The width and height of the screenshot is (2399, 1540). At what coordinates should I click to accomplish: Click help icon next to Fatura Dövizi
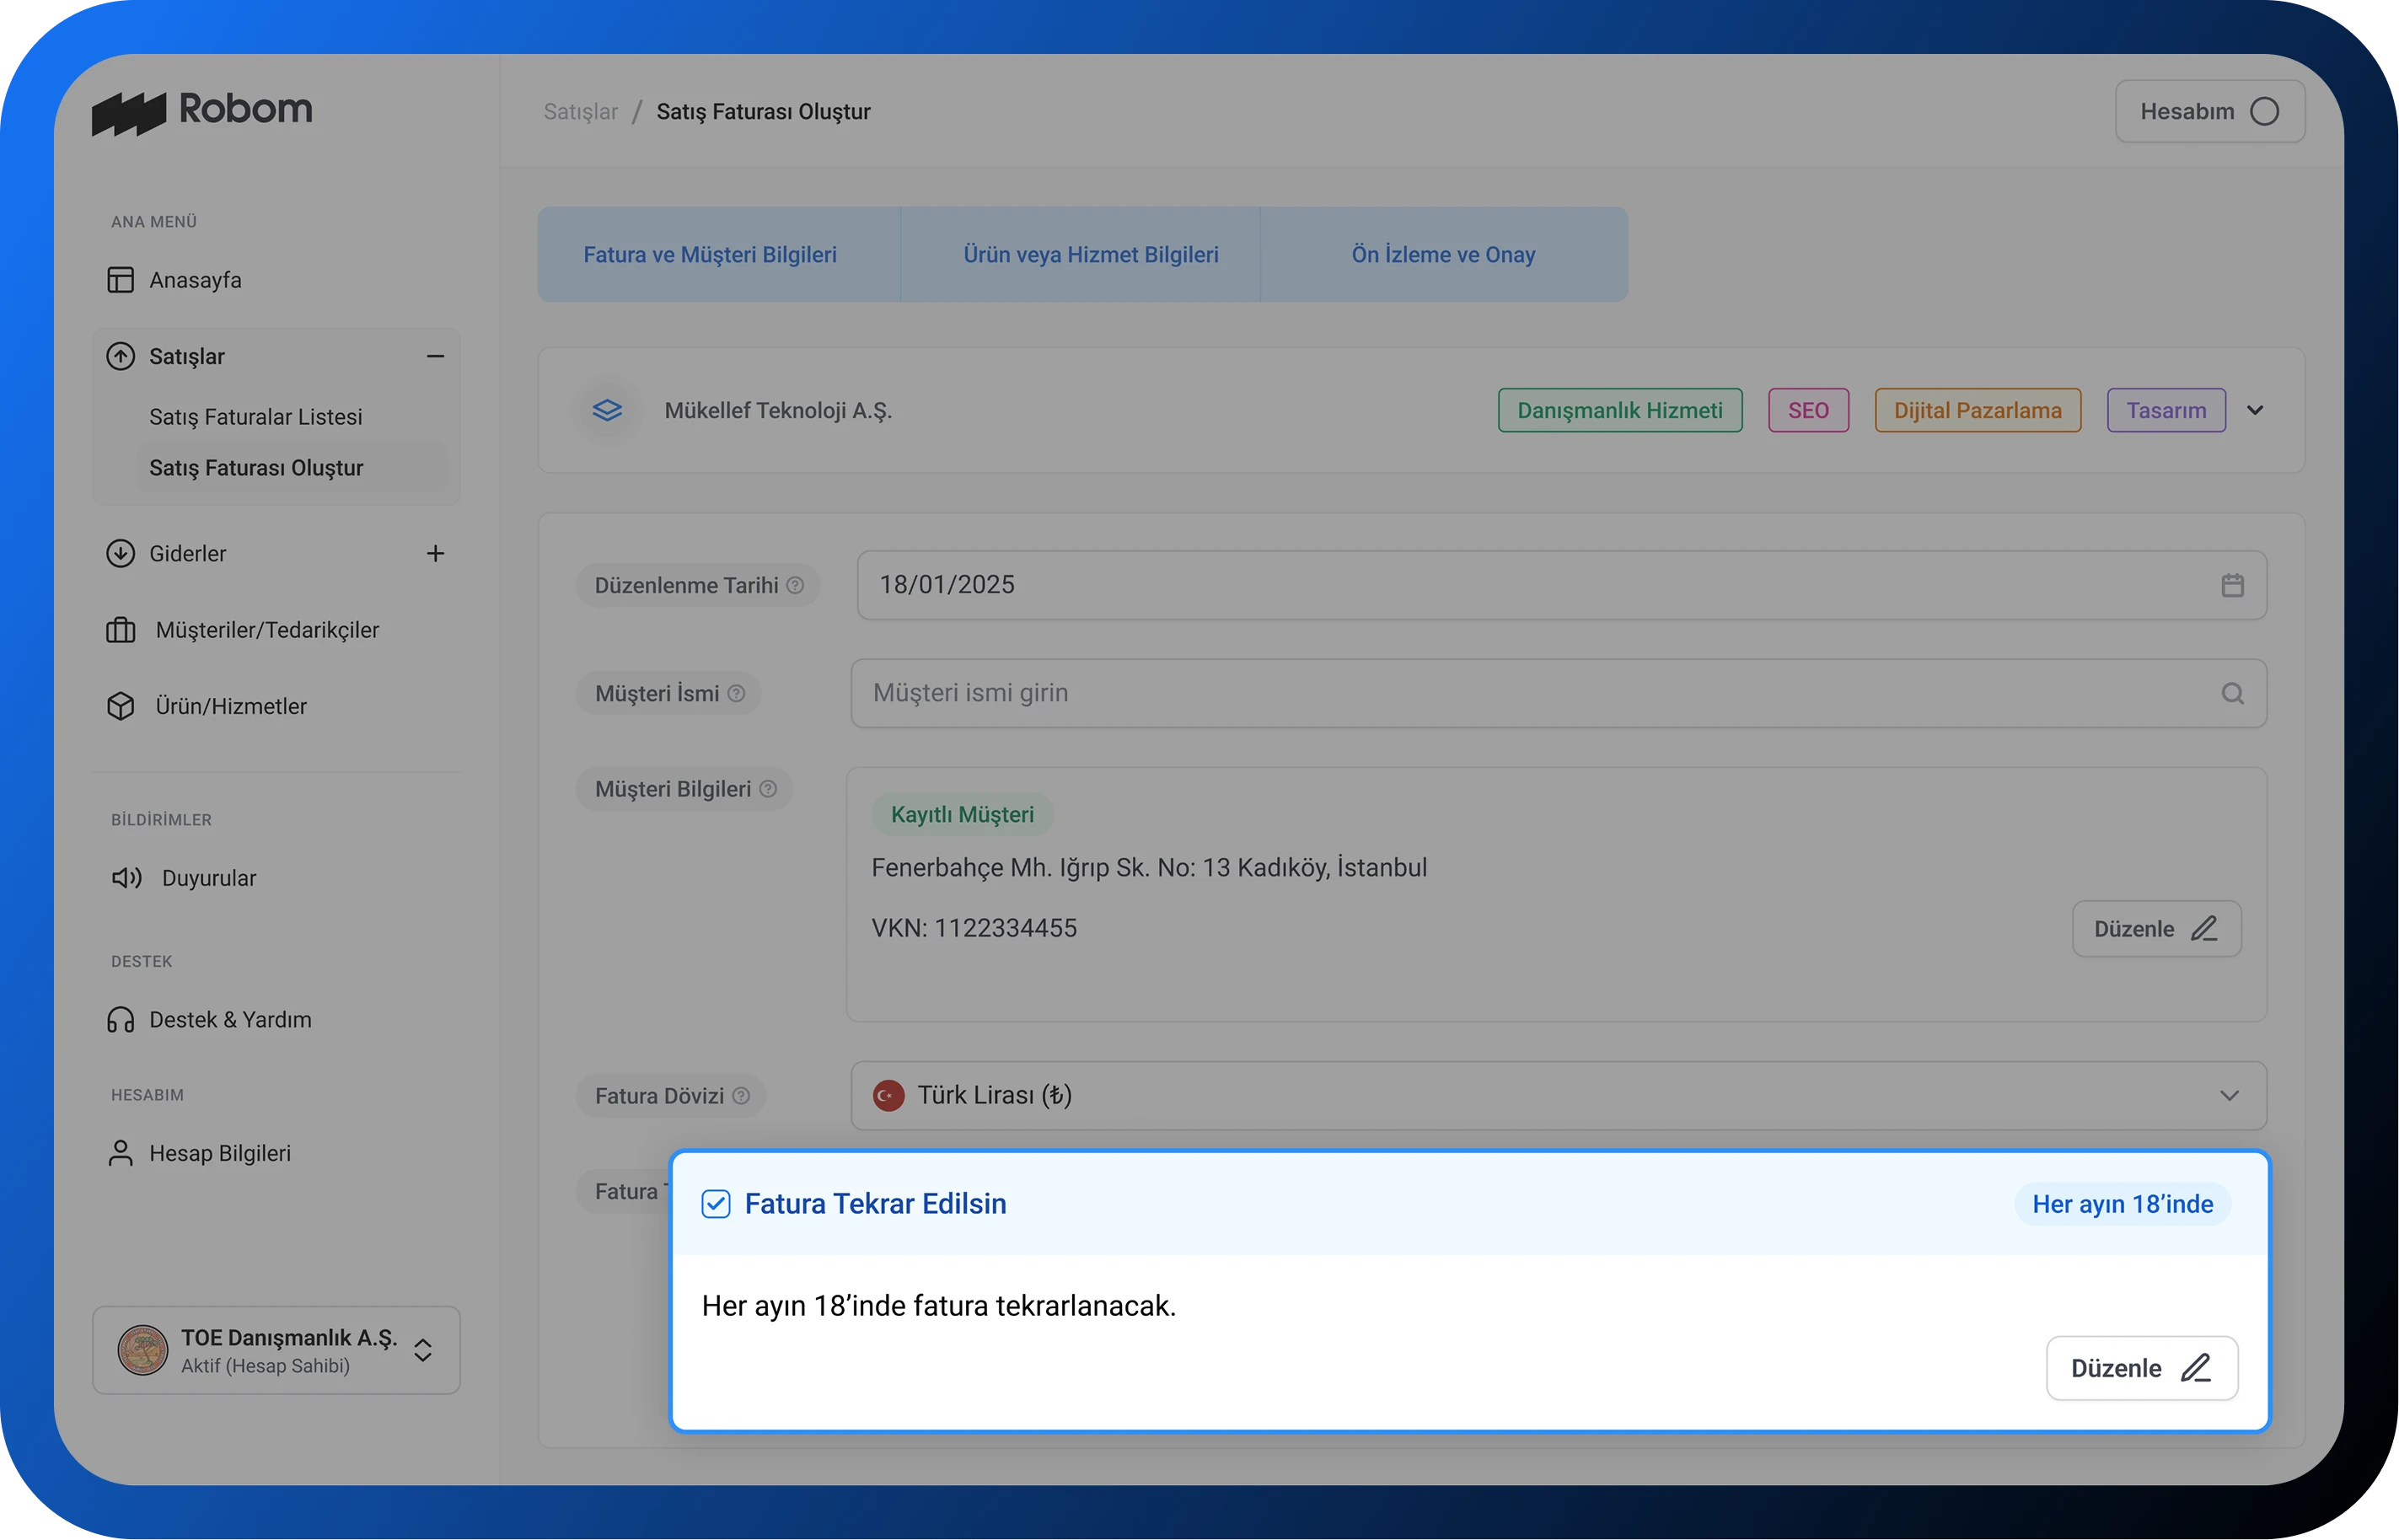click(741, 1096)
